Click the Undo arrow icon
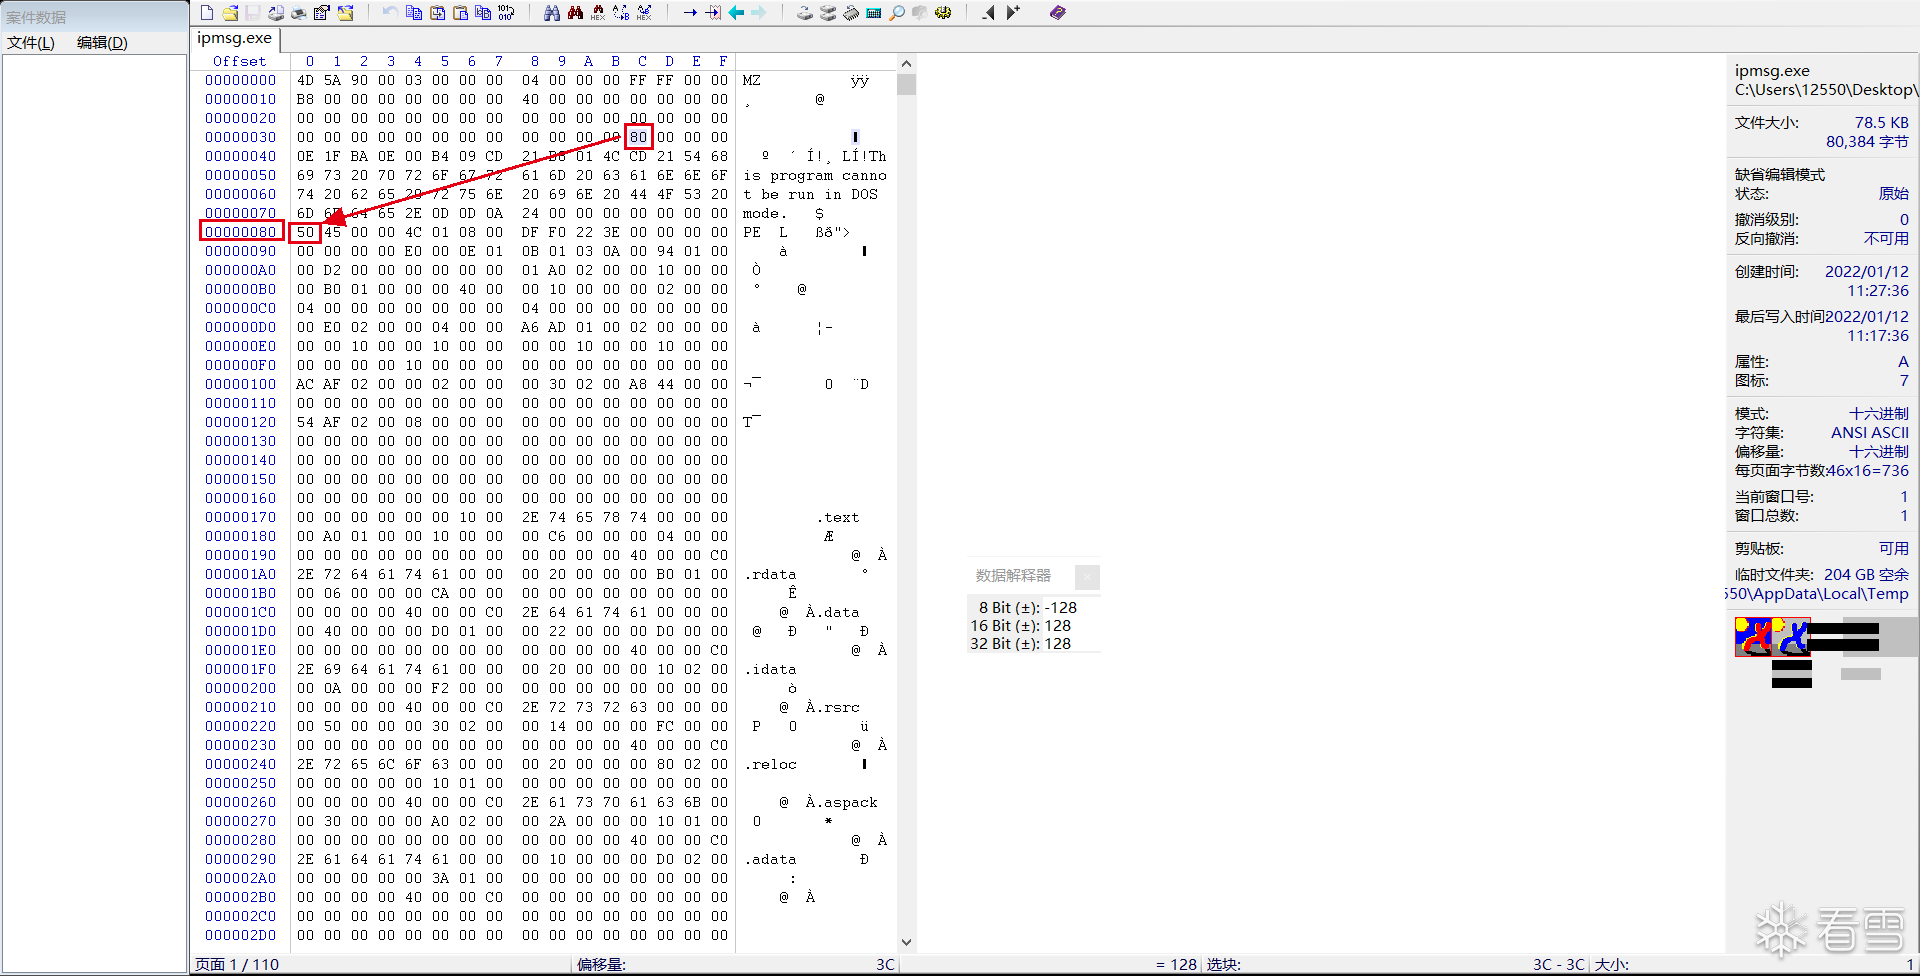1920x976 pixels. [390, 13]
